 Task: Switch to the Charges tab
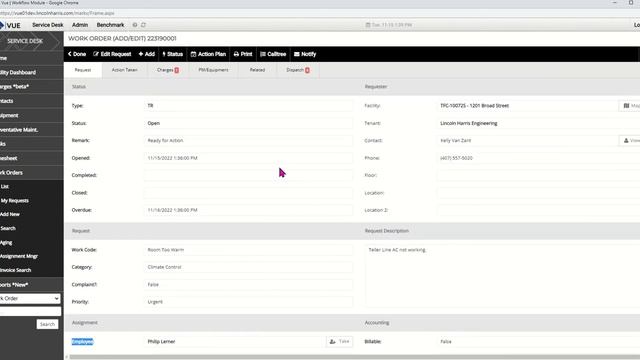(x=168, y=70)
